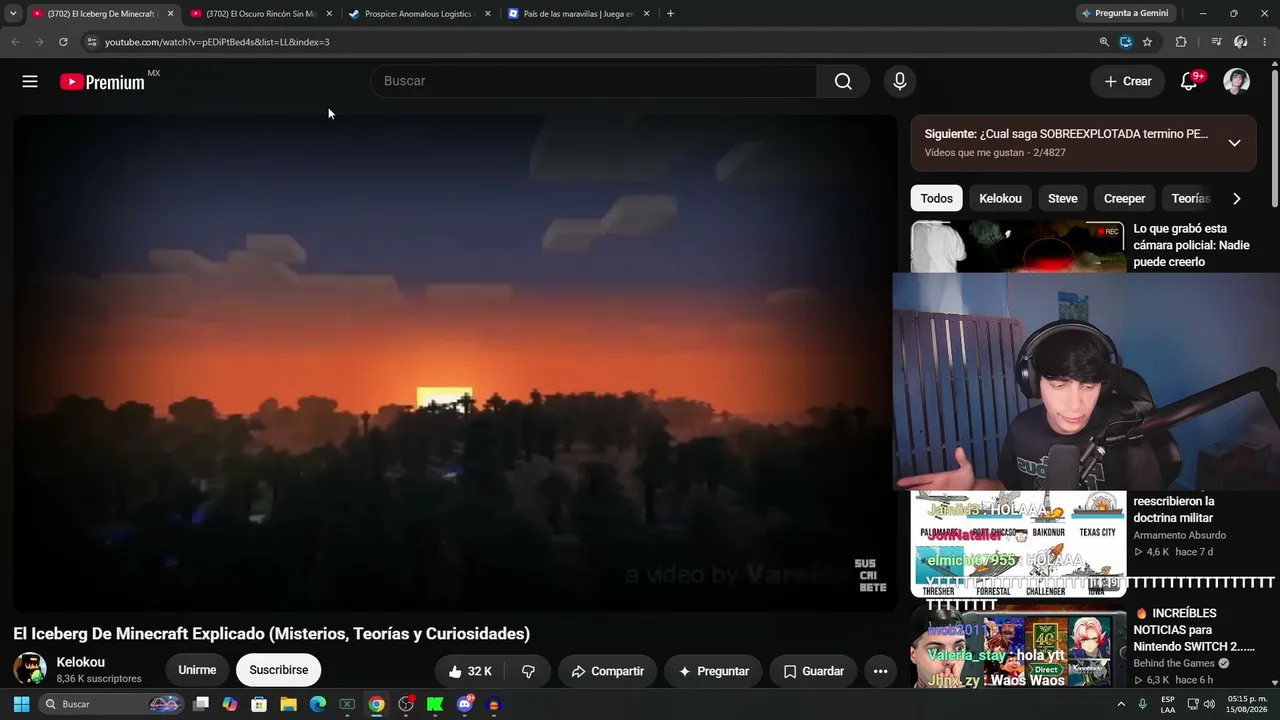Open Kelokou channel avatar
Screen dimensions: 1280x720
tap(30, 669)
